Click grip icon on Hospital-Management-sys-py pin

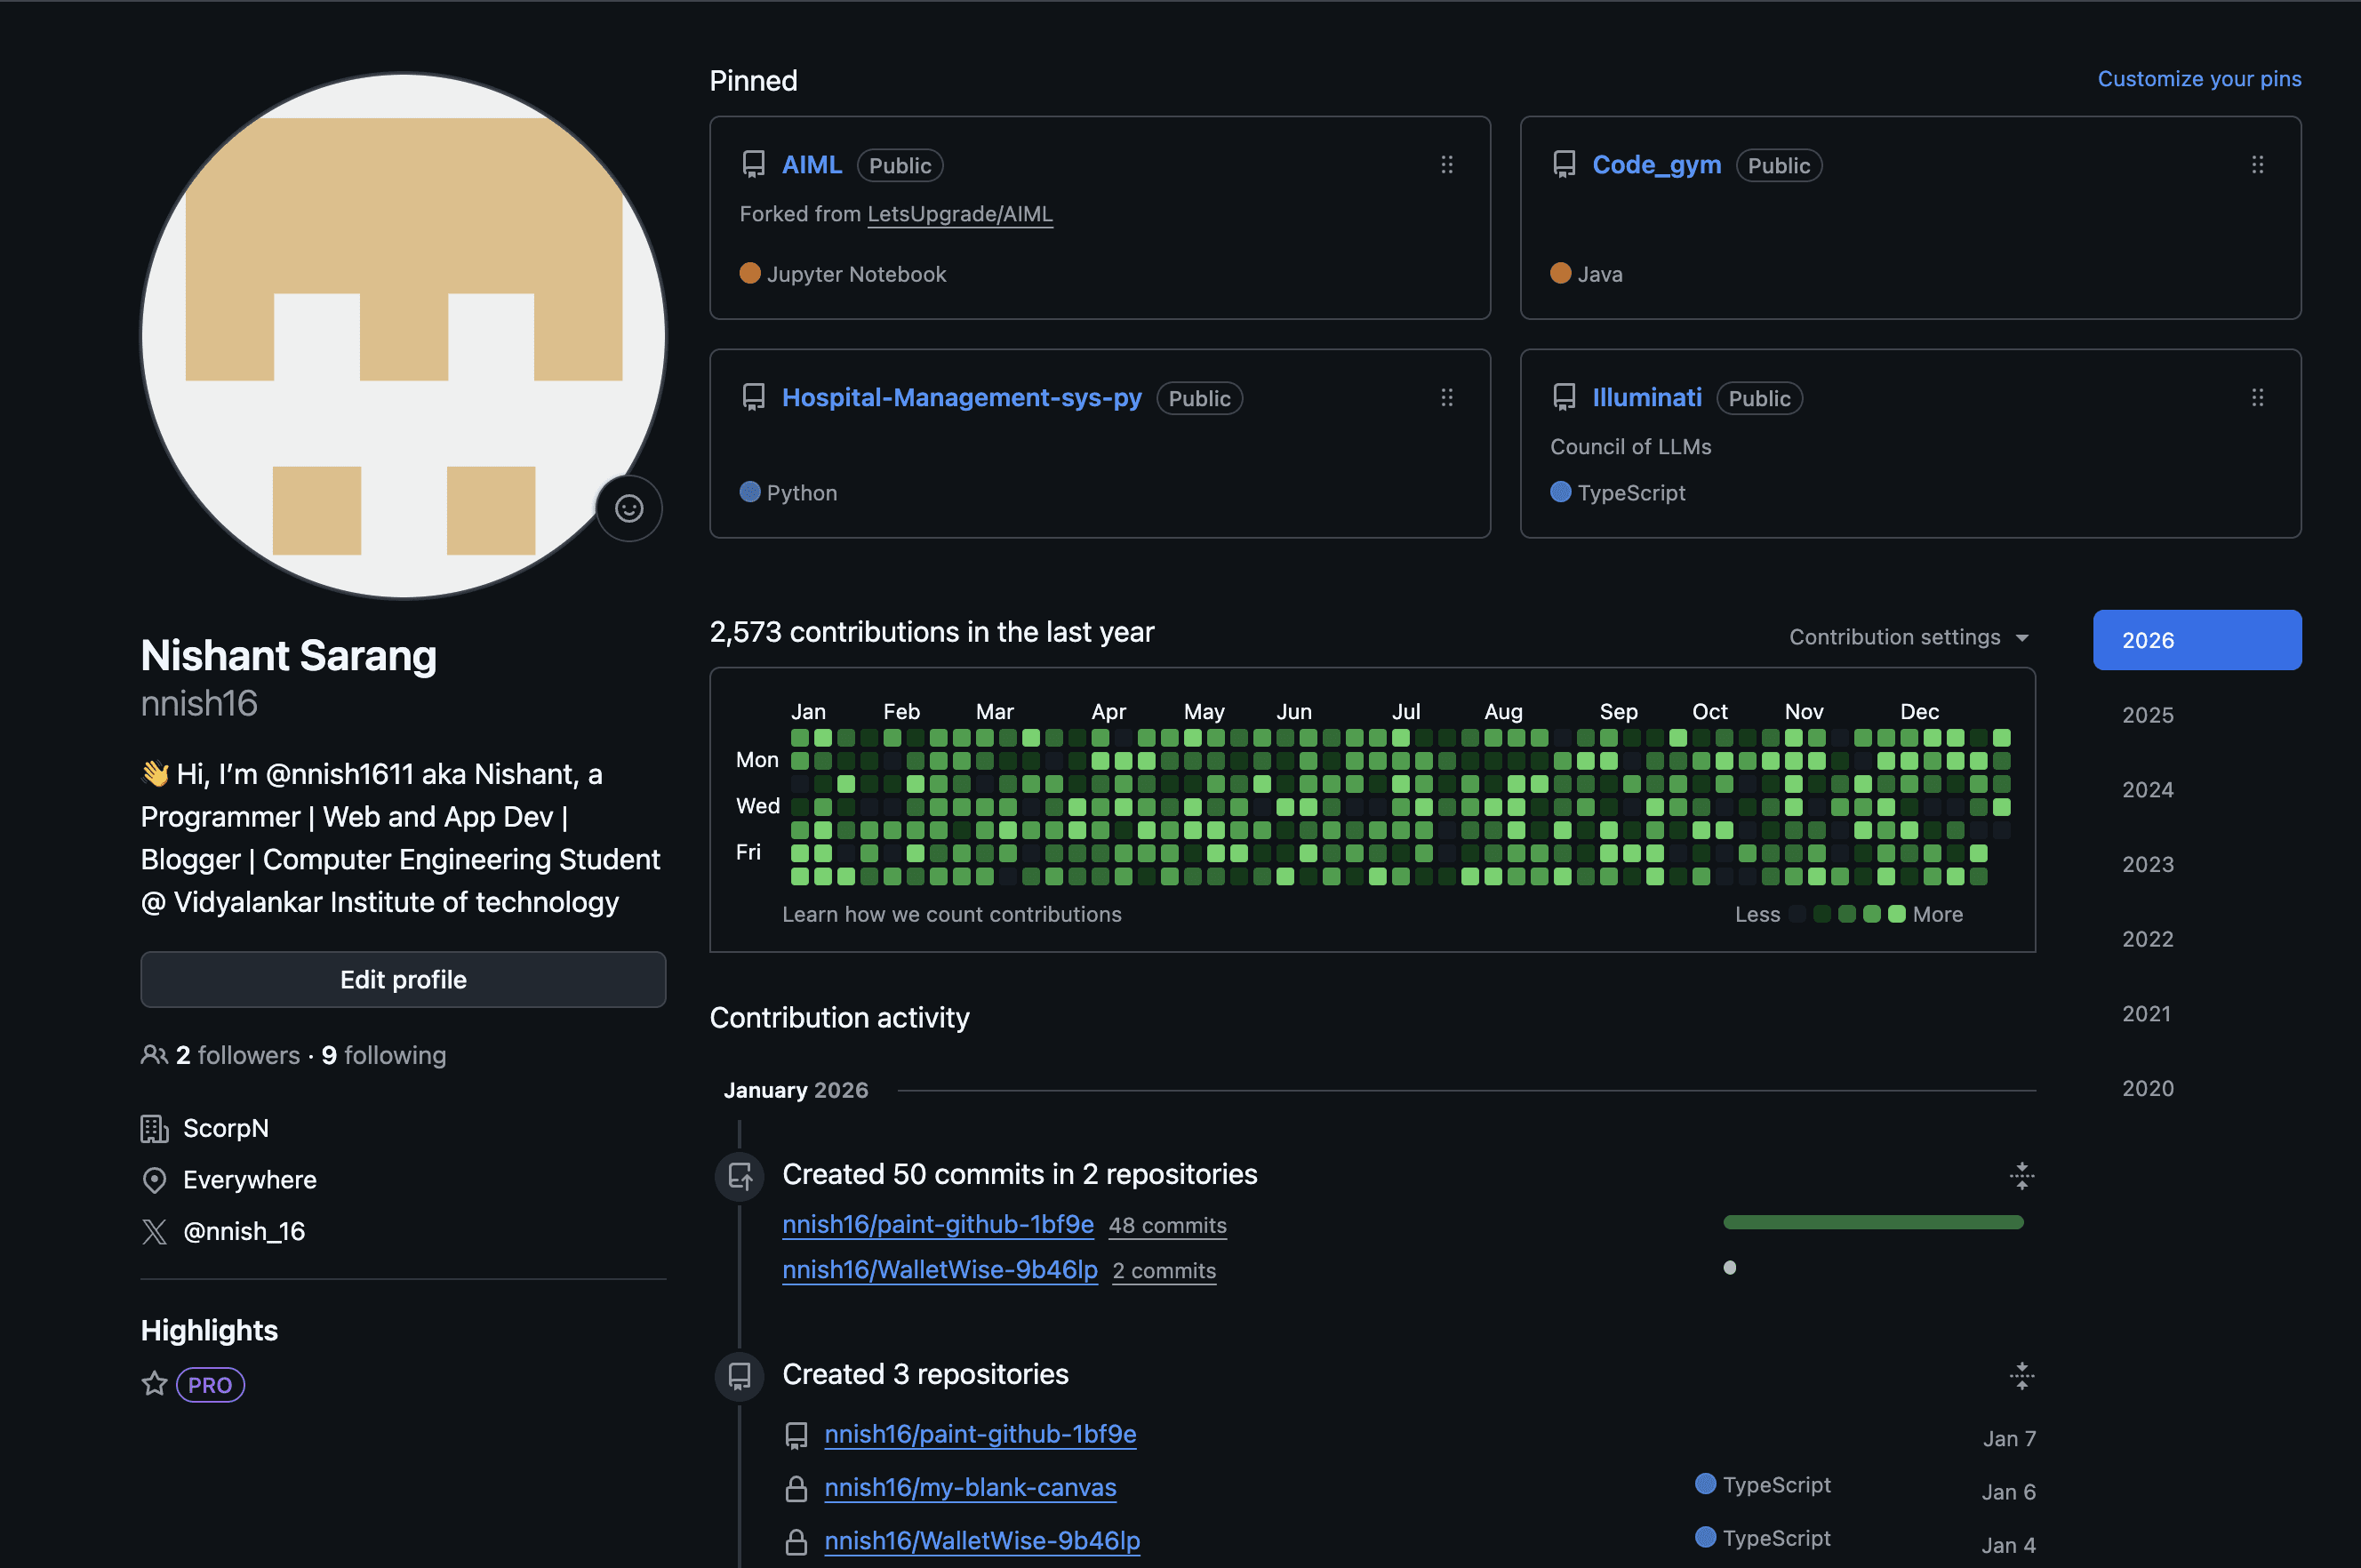(1446, 398)
